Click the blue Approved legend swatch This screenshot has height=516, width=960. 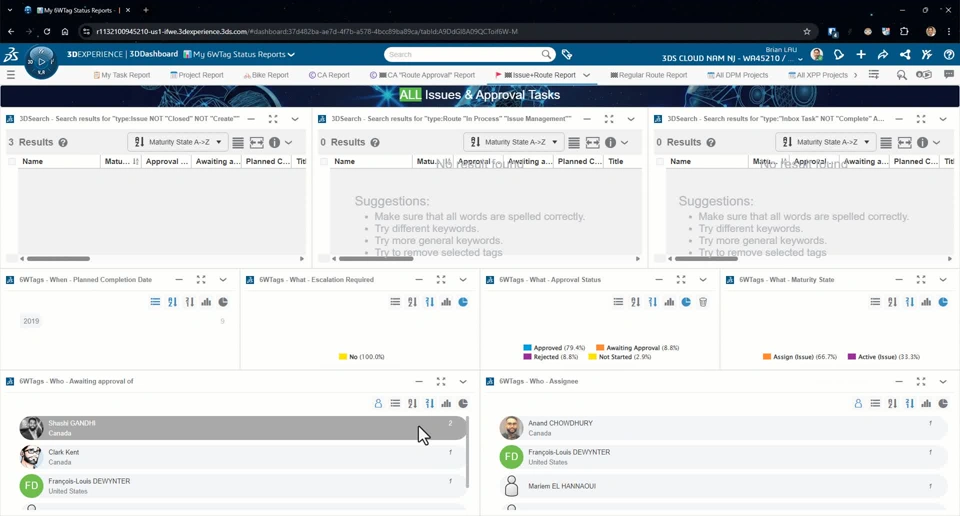click(x=527, y=348)
